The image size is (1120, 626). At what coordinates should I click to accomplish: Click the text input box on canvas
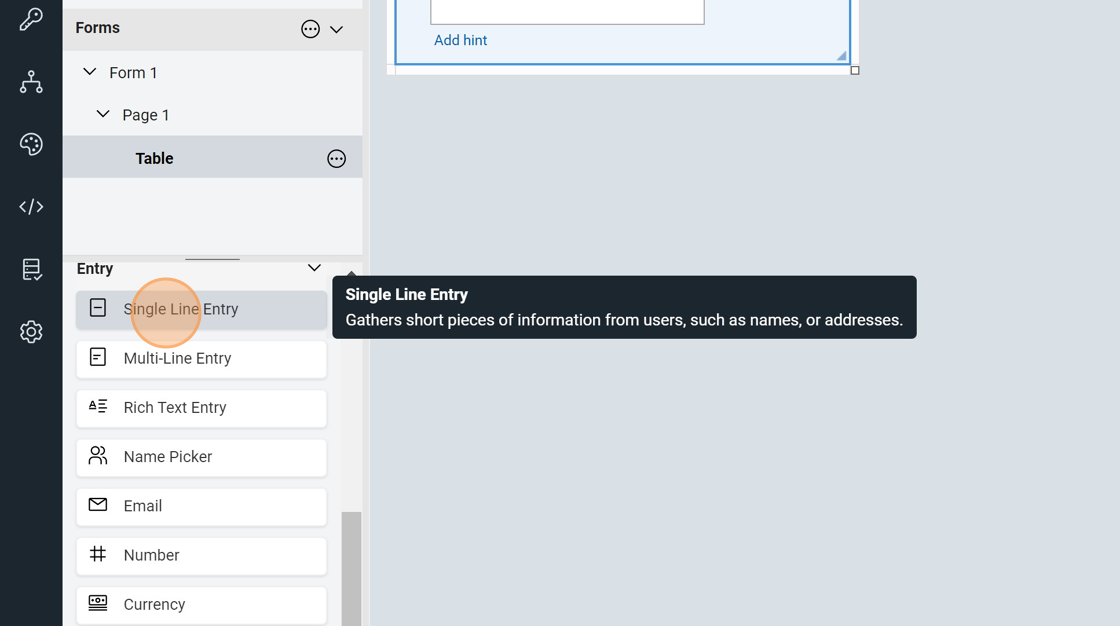[x=567, y=11]
